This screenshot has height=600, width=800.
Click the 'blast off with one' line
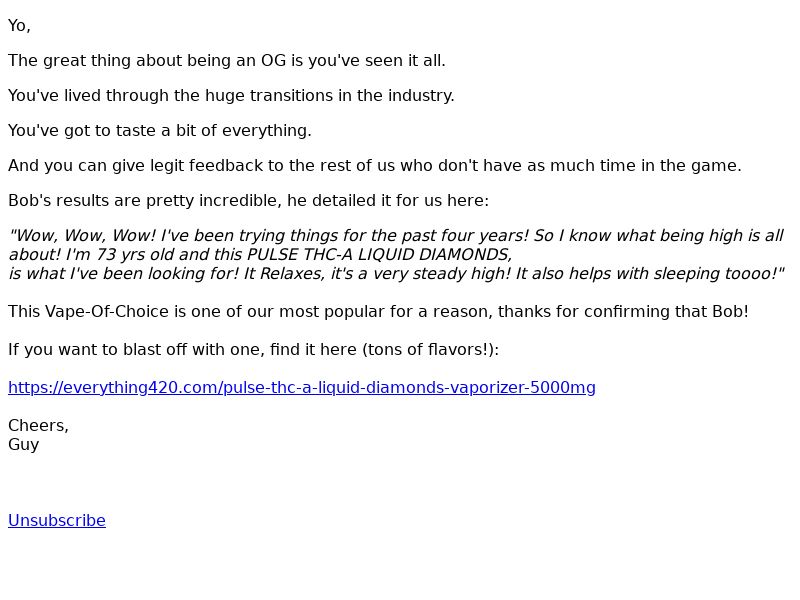tap(253, 350)
